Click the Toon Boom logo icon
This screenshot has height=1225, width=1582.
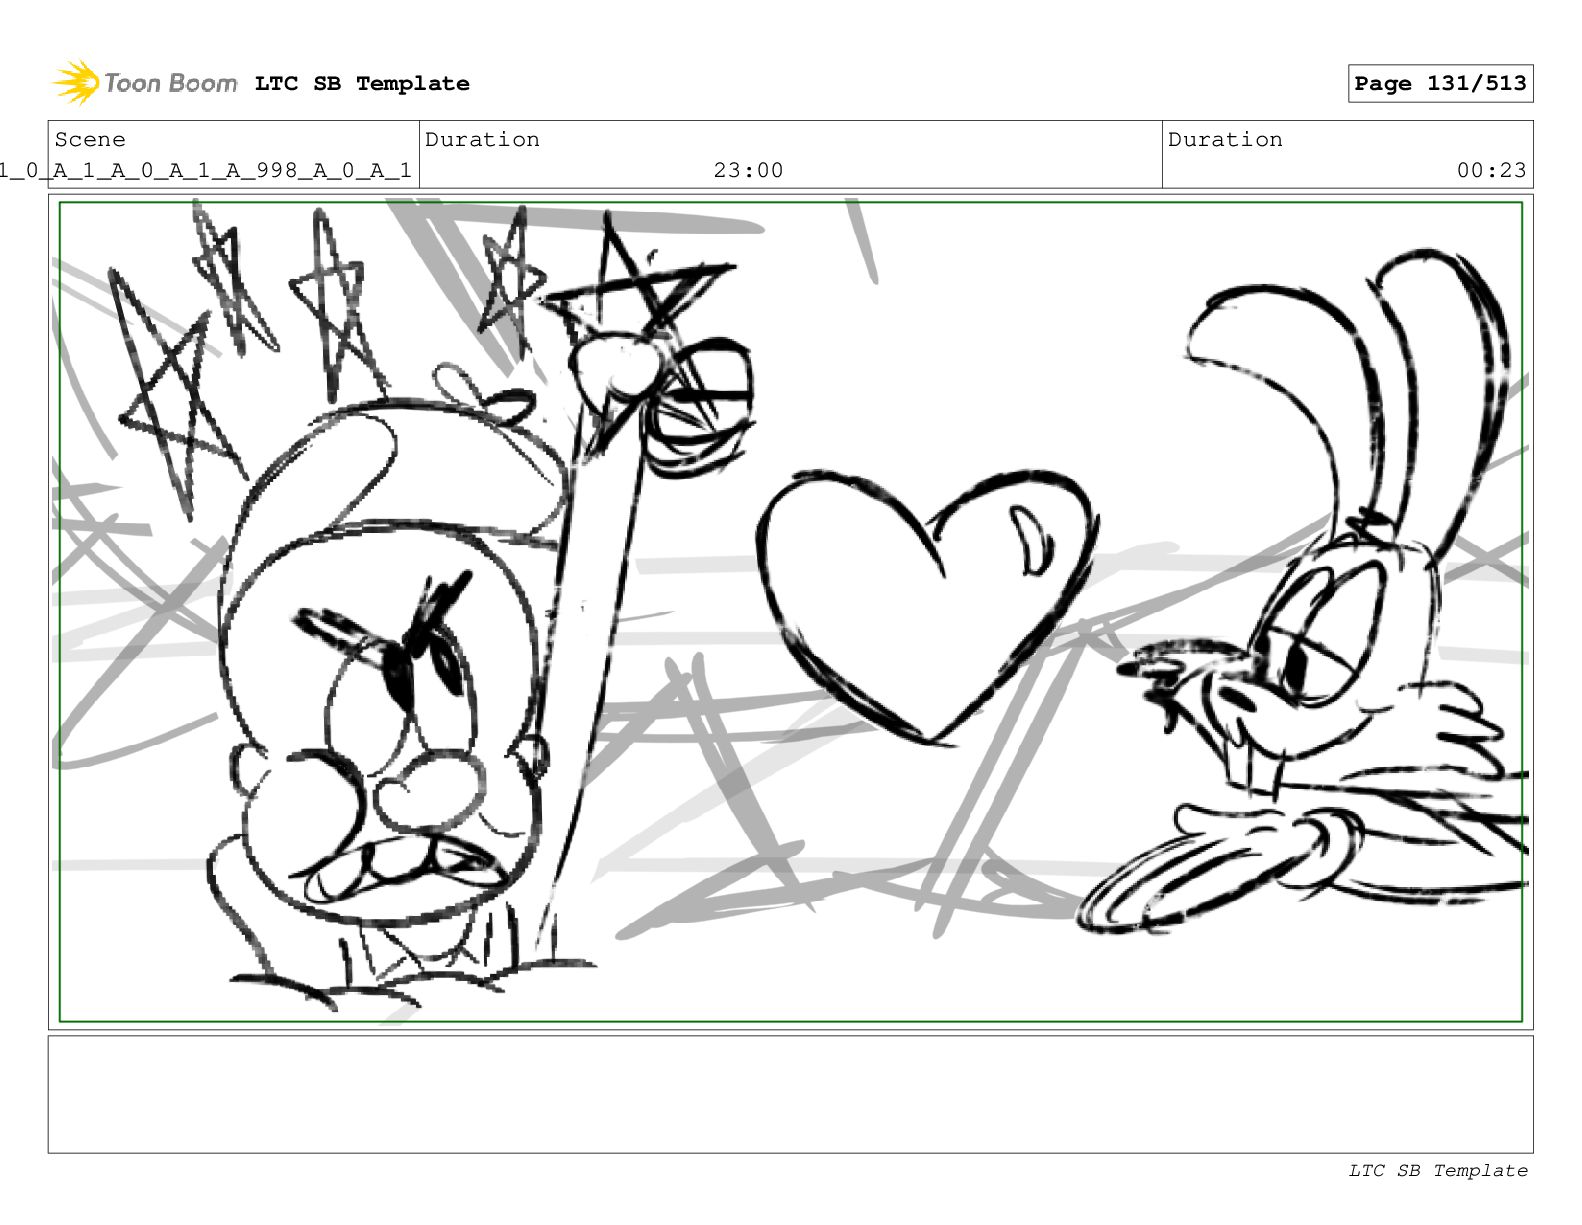pos(76,82)
